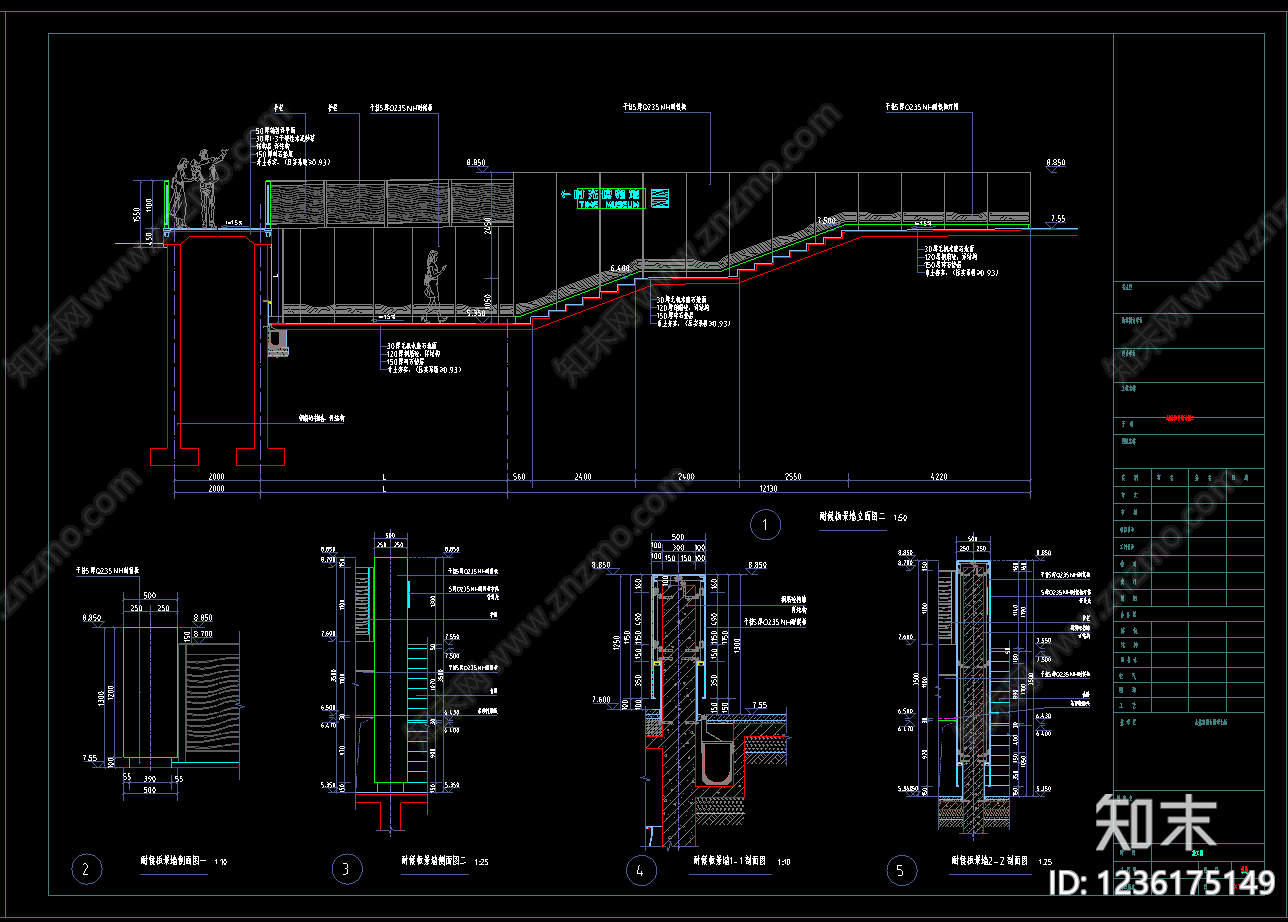Click the 8.850 elevation marker at top right
Screen dimensions: 1288x922
click(1055, 162)
